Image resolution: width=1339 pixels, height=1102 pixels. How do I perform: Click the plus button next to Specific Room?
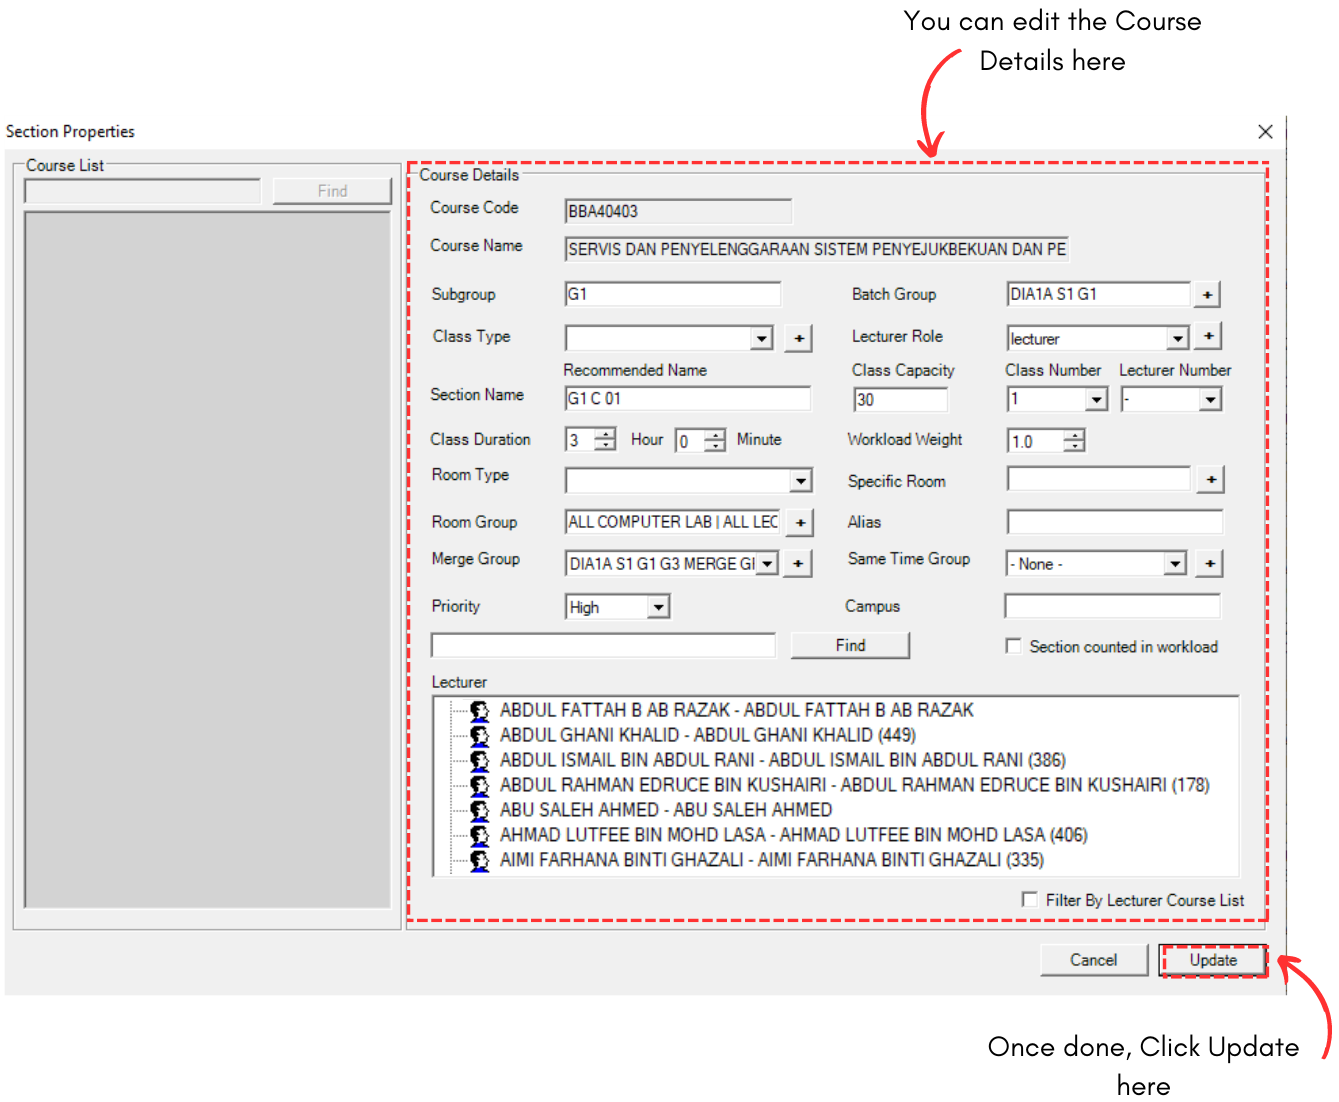(1210, 480)
